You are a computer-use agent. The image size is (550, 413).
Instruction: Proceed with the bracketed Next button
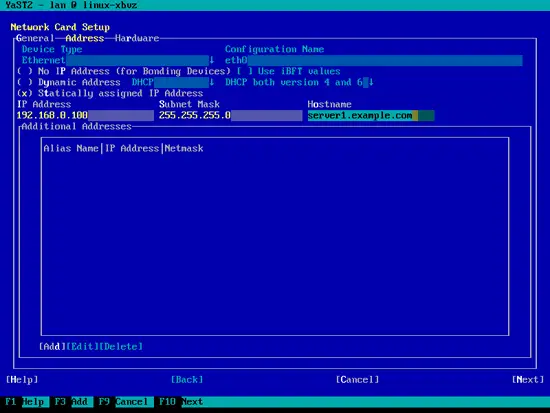528,380
